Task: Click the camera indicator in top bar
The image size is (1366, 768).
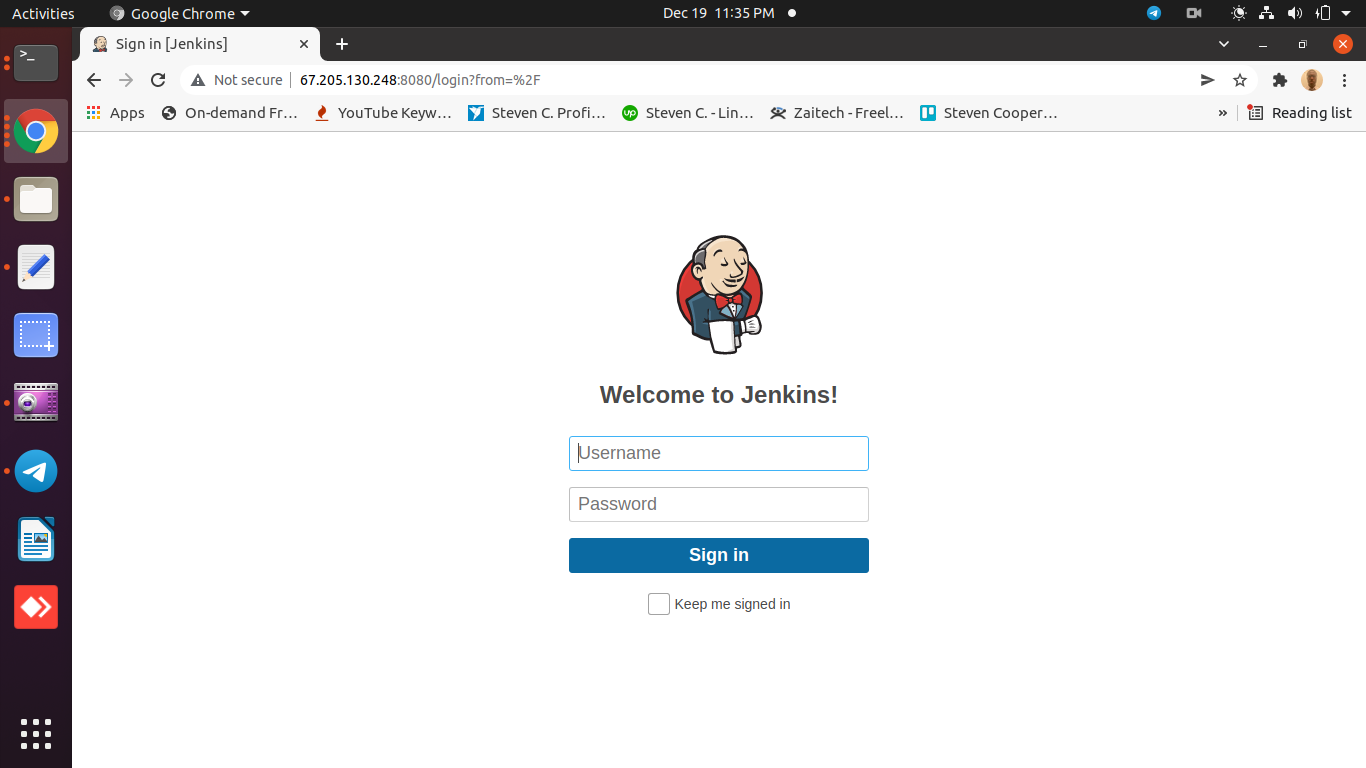Action: click(1193, 13)
